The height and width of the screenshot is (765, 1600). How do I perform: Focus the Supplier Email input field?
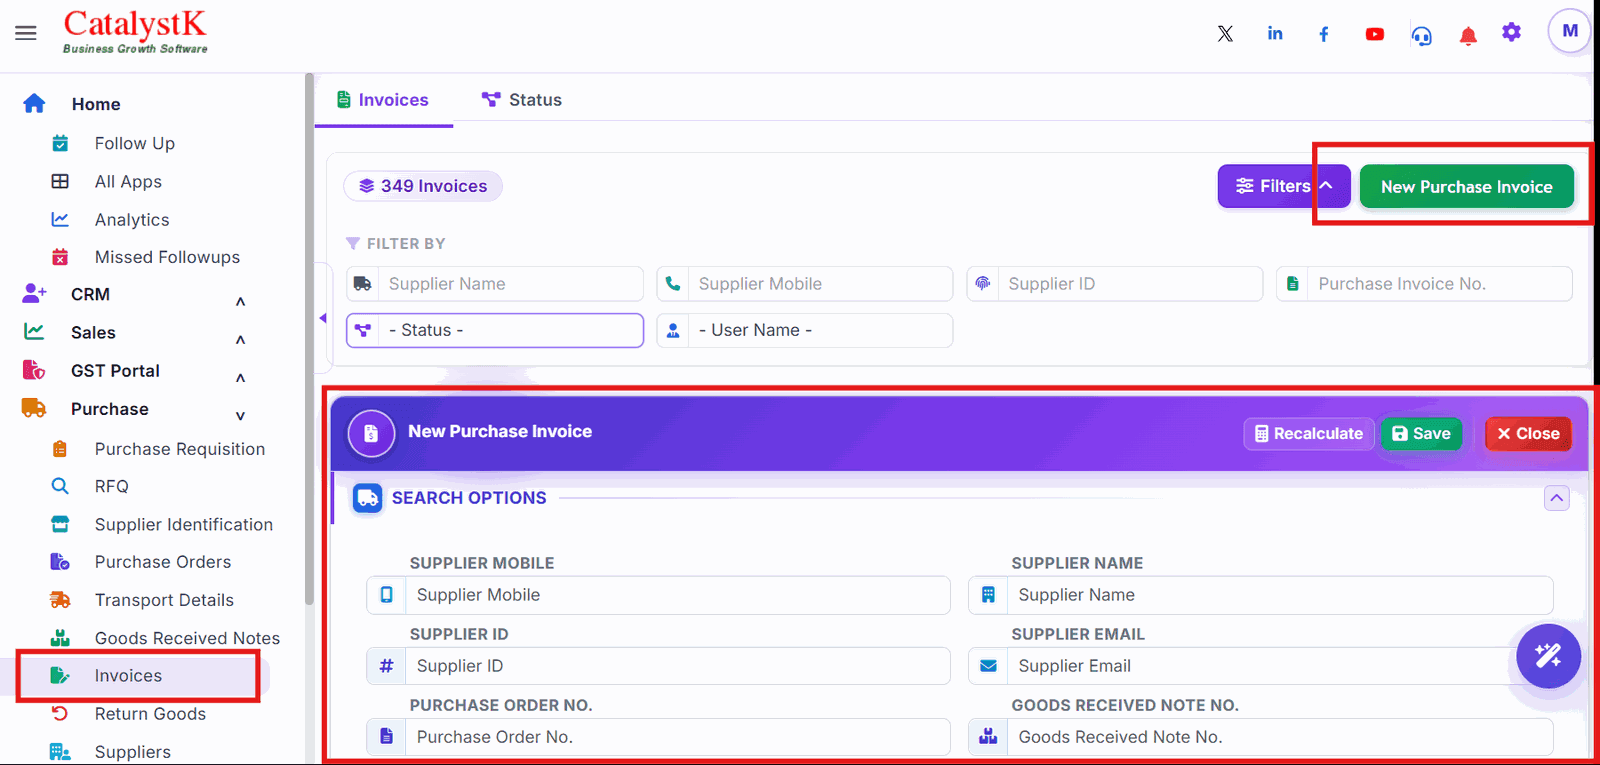[1260, 666]
